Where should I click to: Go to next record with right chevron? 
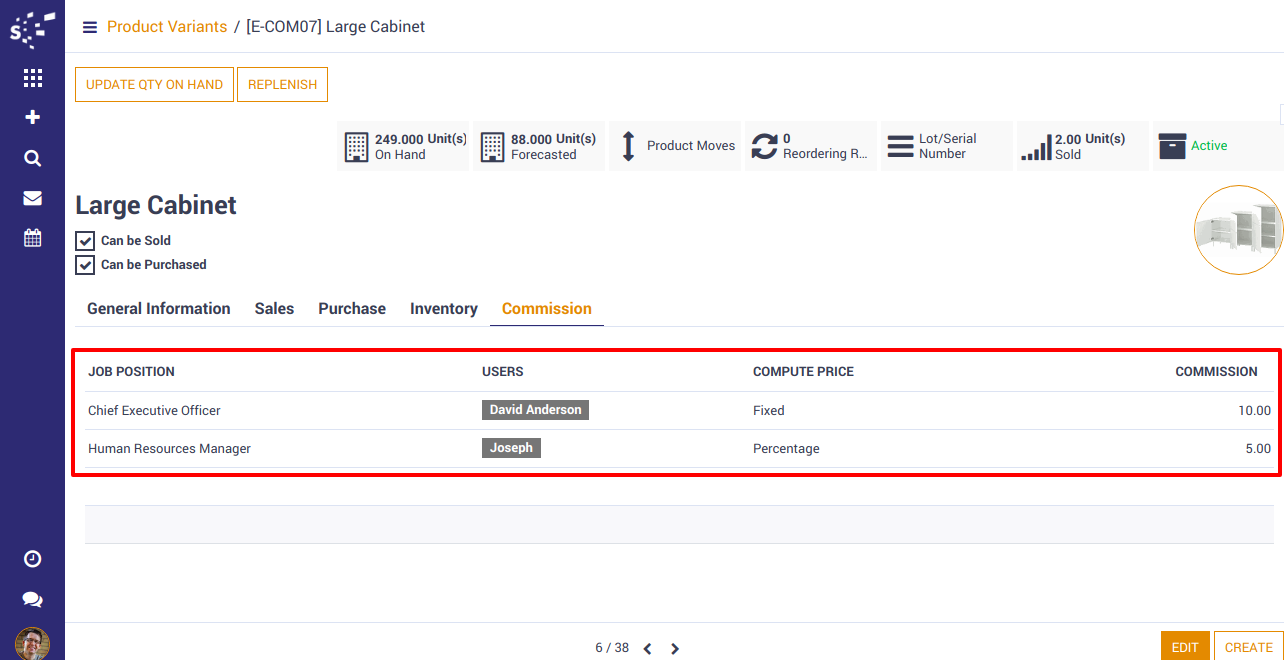tap(675, 648)
